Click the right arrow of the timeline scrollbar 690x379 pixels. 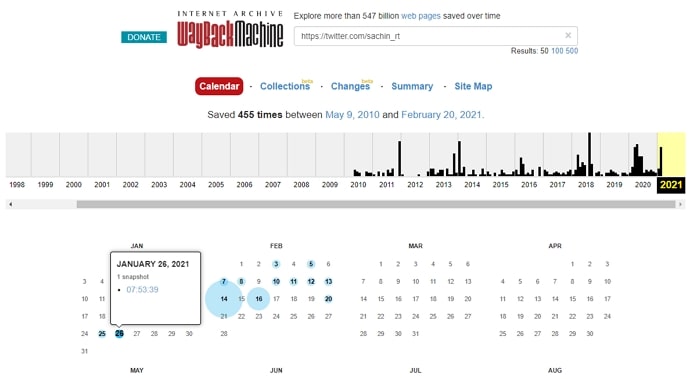click(680, 204)
